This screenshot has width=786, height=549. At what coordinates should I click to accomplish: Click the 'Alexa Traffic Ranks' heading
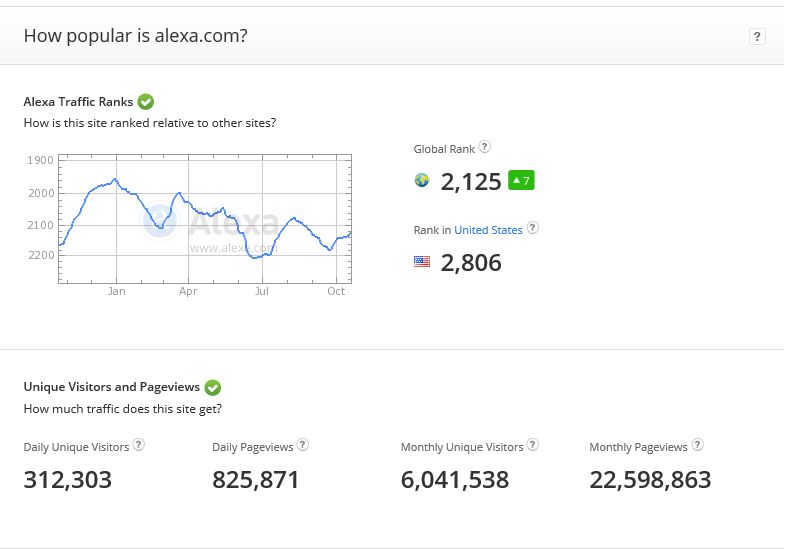pyautogui.click(x=78, y=102)
